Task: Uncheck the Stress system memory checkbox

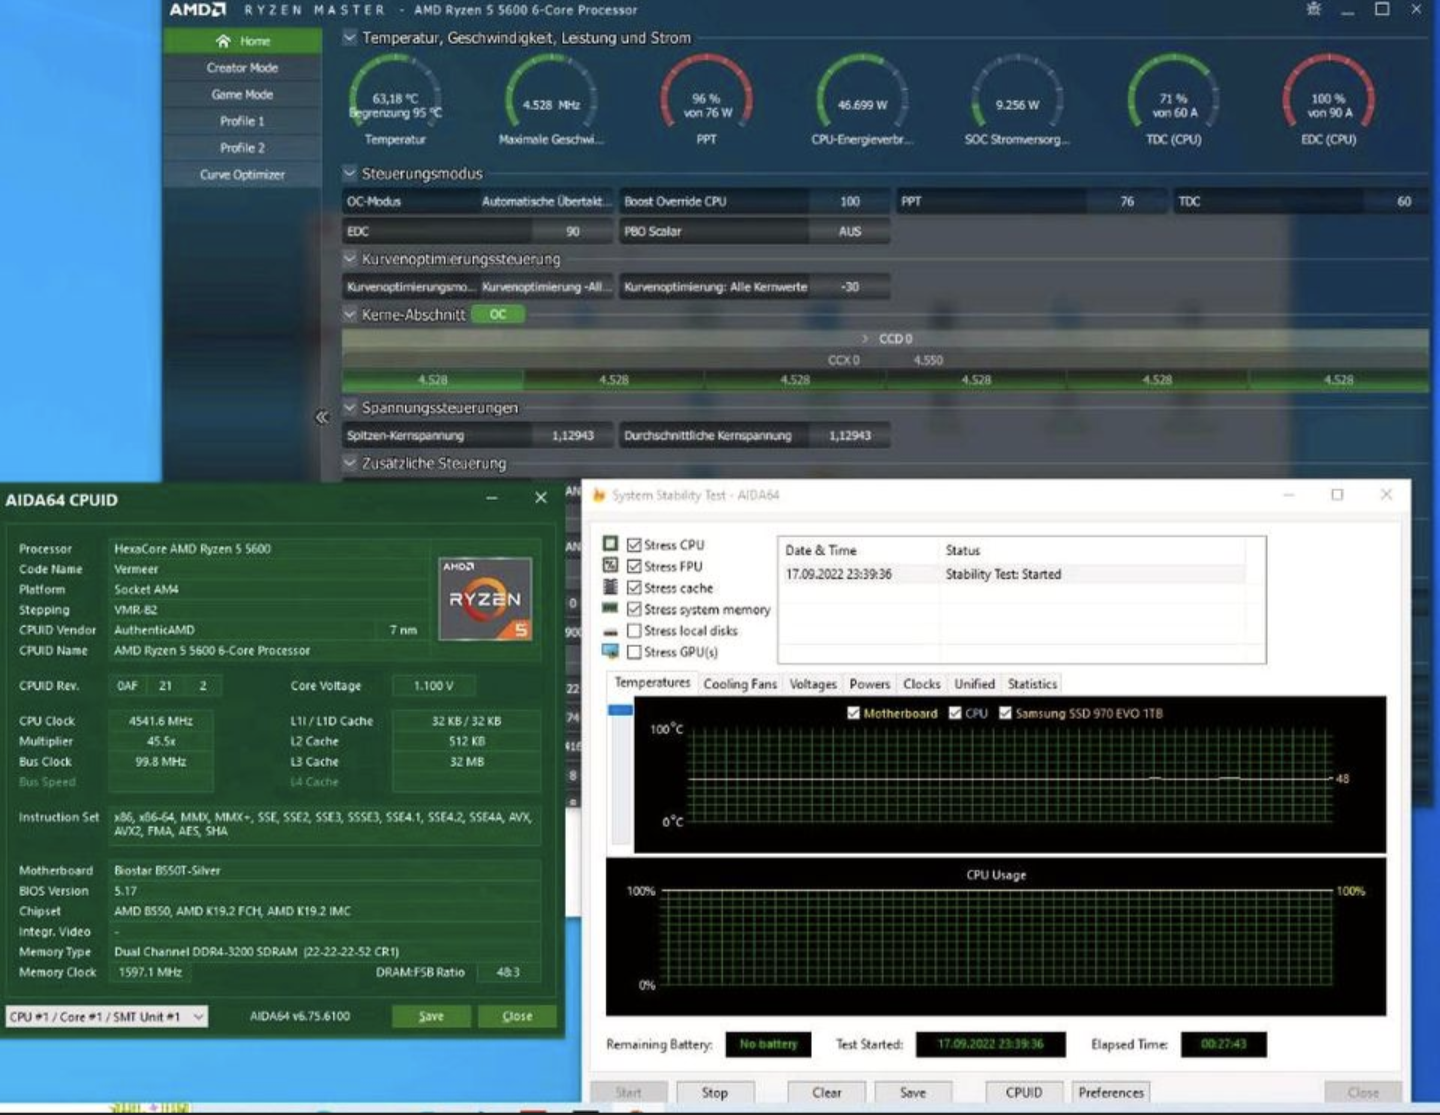Action: 634,609
